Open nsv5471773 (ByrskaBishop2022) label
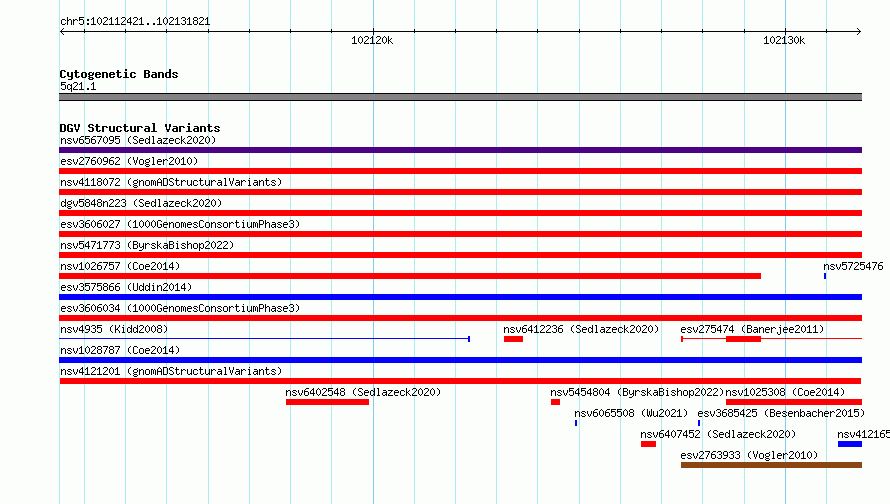The height and width of the screenshot is (504, 890). (x=147, y=245)
